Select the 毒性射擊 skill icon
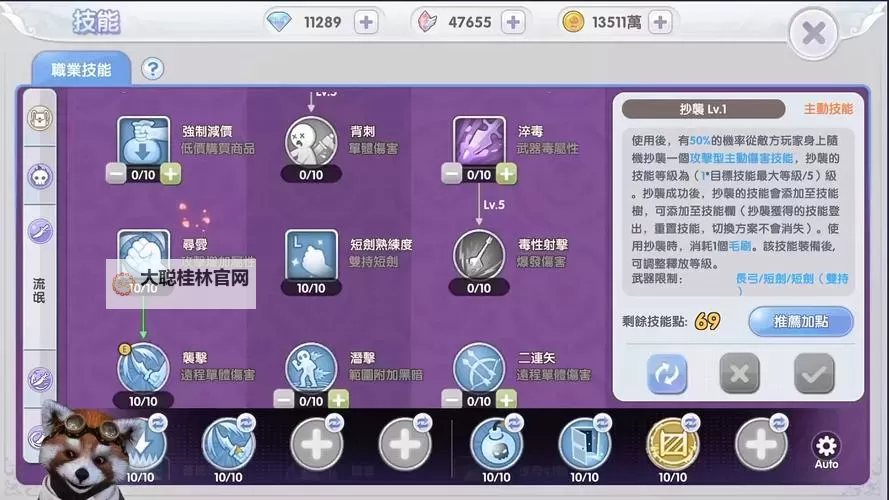This screenshot has width=889, height=500. 479,255
